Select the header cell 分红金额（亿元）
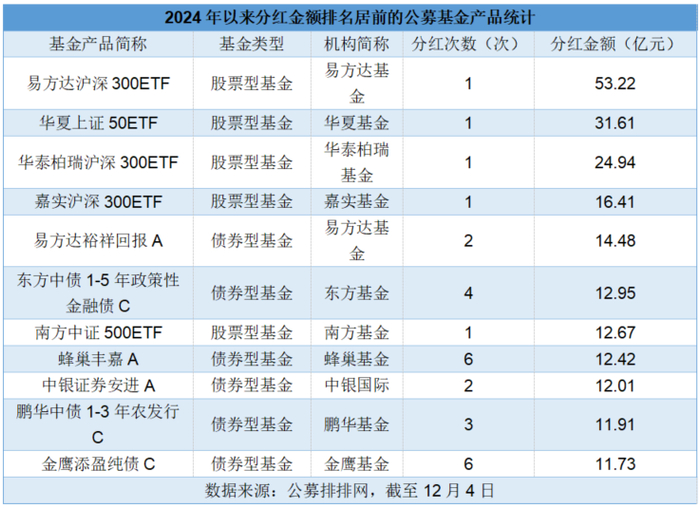700x508 pixels. pyautogui.click(x=615, y=44)
